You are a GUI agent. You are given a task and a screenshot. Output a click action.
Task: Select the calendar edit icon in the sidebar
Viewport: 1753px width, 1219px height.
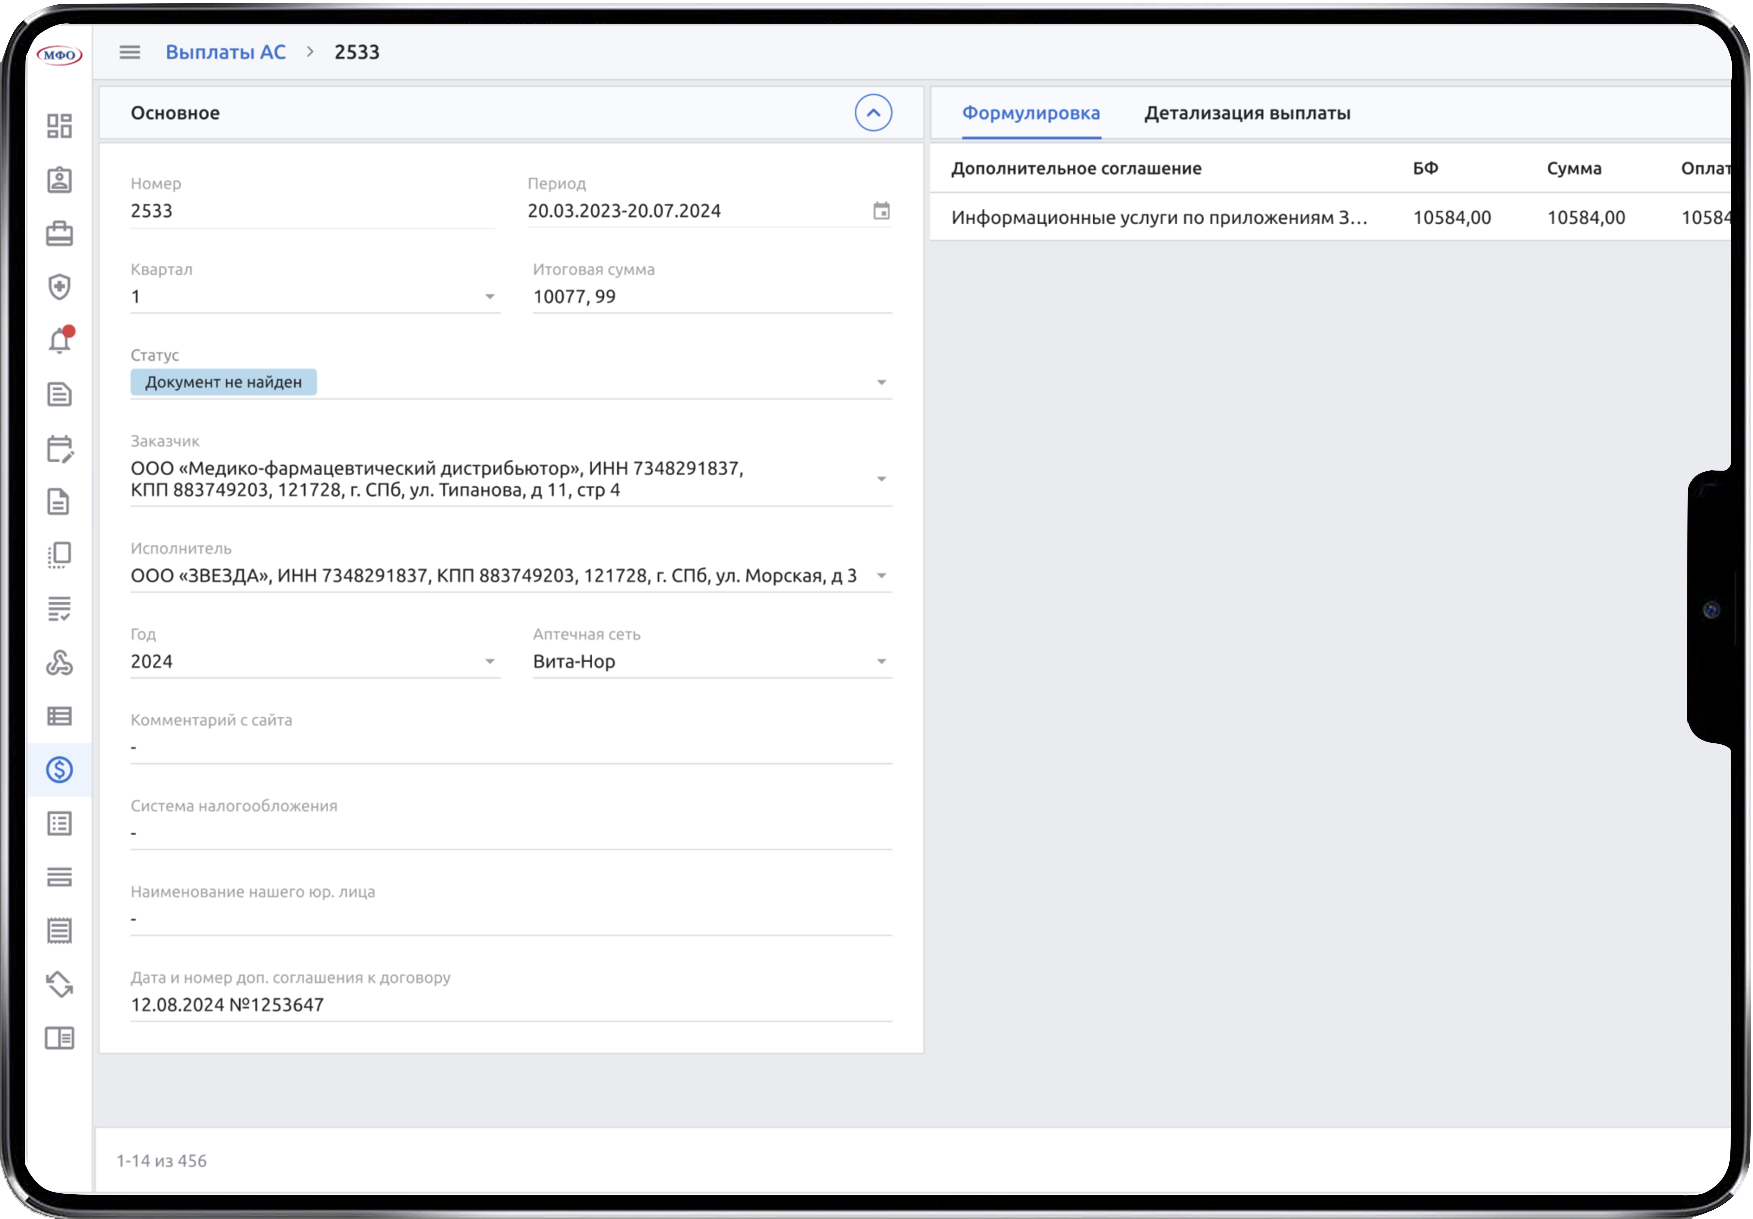click(x=60, y=448)
